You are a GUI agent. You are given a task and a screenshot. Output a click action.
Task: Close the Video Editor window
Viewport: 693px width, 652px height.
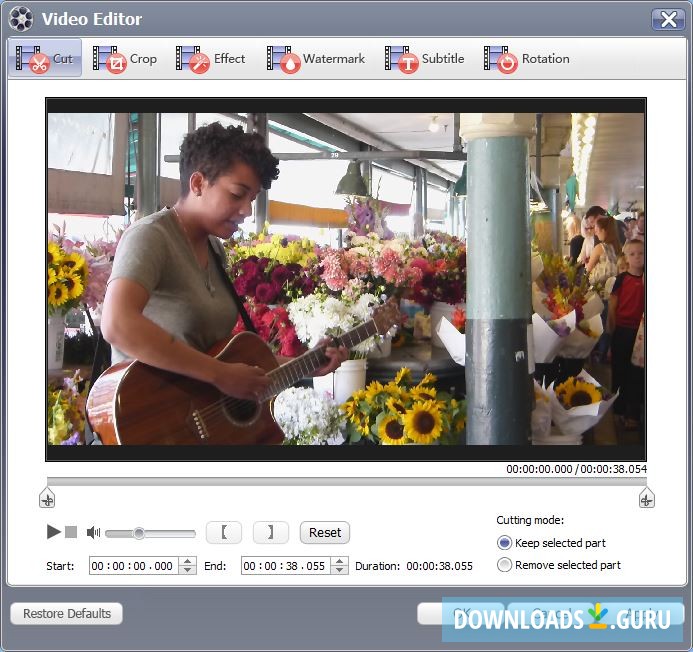tap(668, 19)
